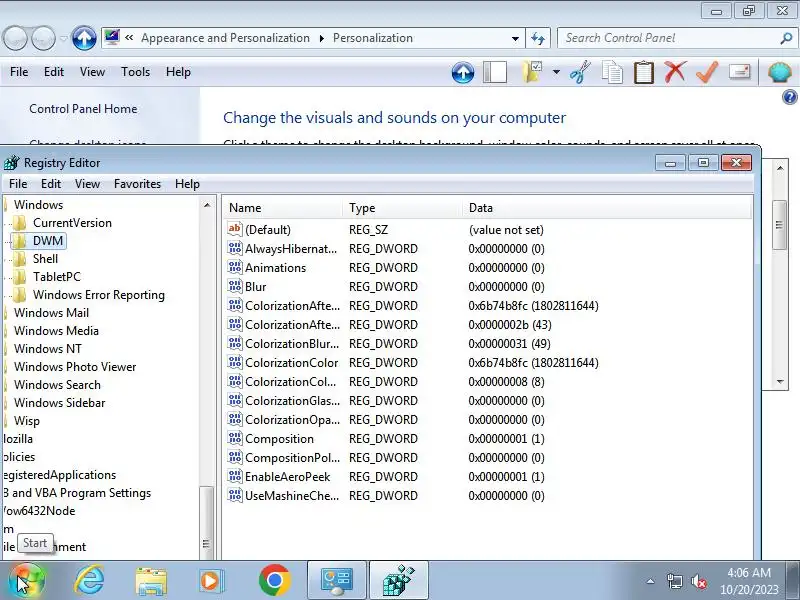Viewport: 800px width, 600px height.
Task: Click the muted volume icon in the tray
Action: 698,581
